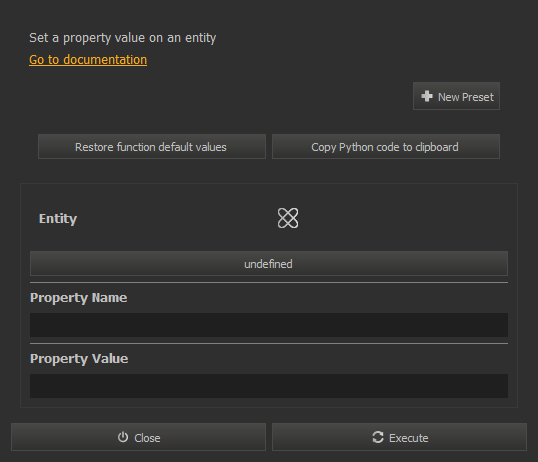
Task: Click the separator line above Property Name
Action: click(x=269, y=282)
